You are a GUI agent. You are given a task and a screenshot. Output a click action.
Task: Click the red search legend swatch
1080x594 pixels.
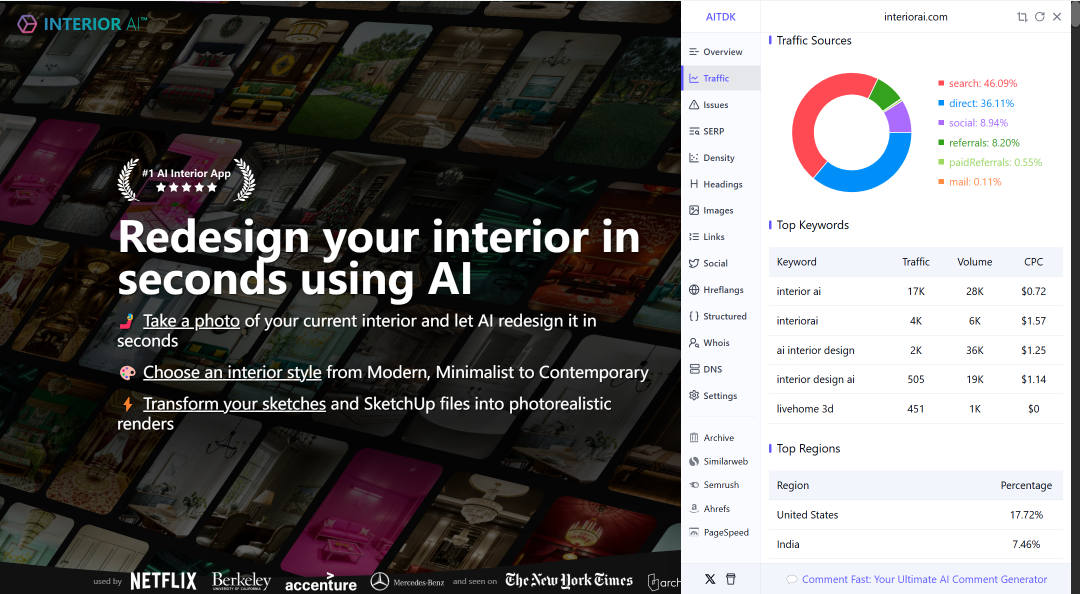(941, 83)
